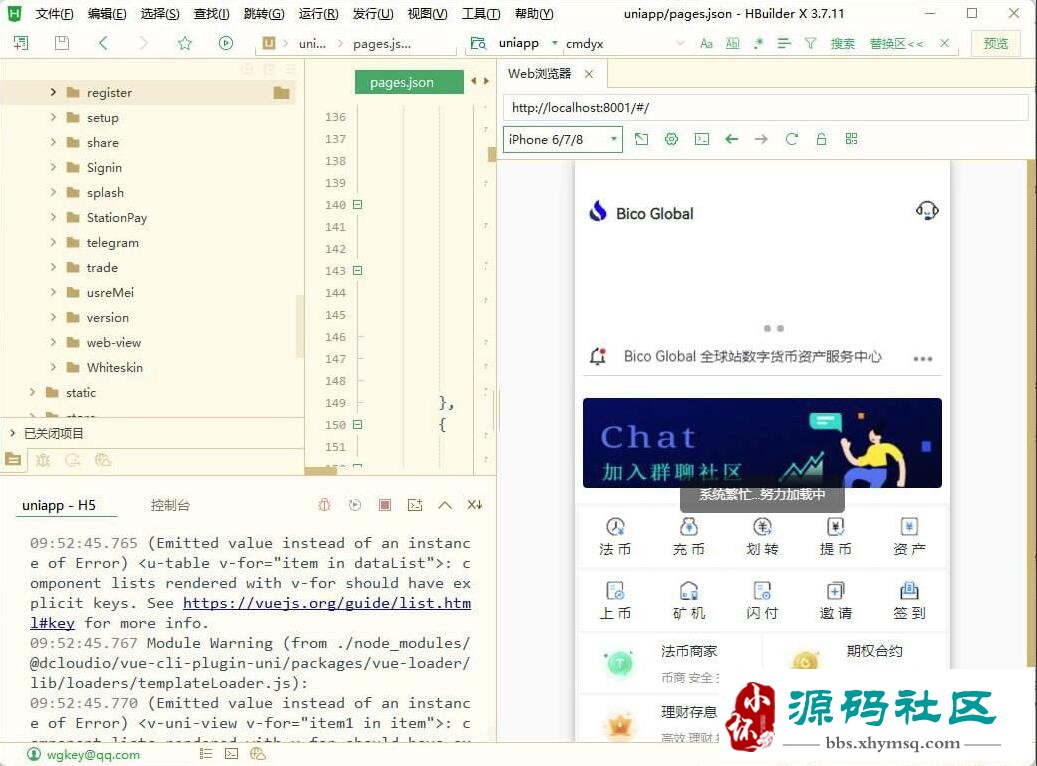Click the browser URL address field

[765, 108]
